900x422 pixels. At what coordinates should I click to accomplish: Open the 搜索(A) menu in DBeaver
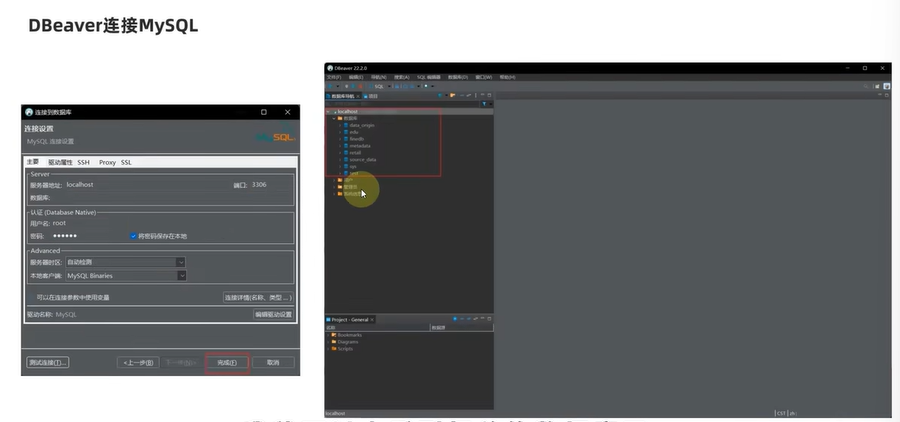pyautogui.click(x=401, y=77)
